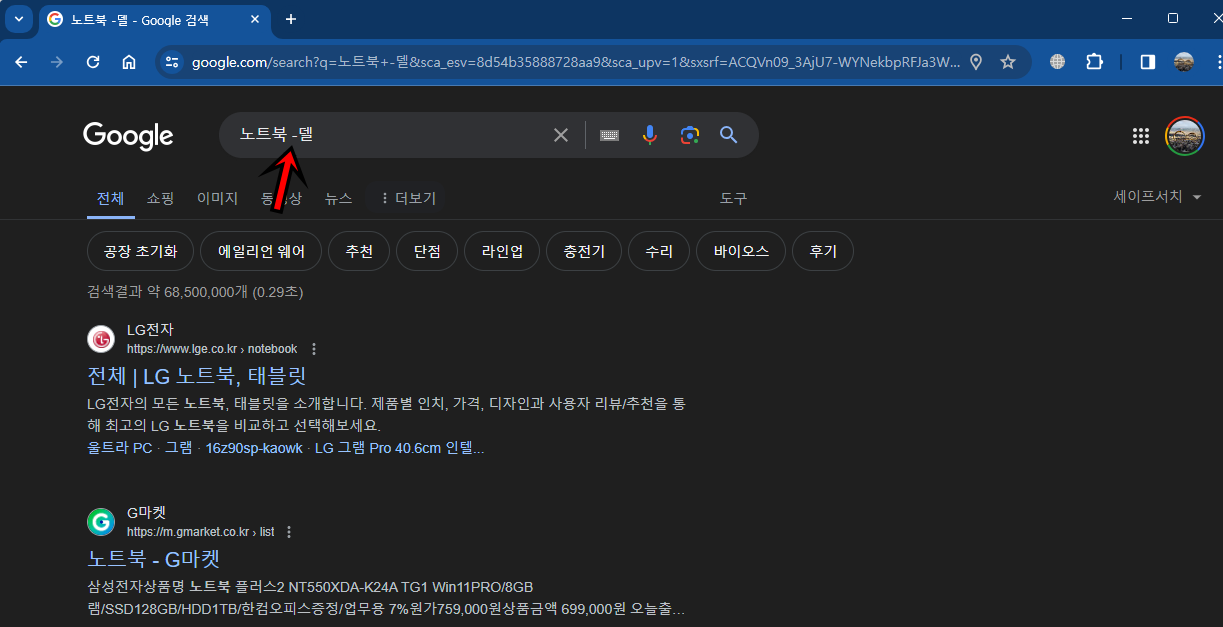Click the 에일리언 웨어 filter chip
Screen dimensions: 1223x627
(x=260, y=251)
